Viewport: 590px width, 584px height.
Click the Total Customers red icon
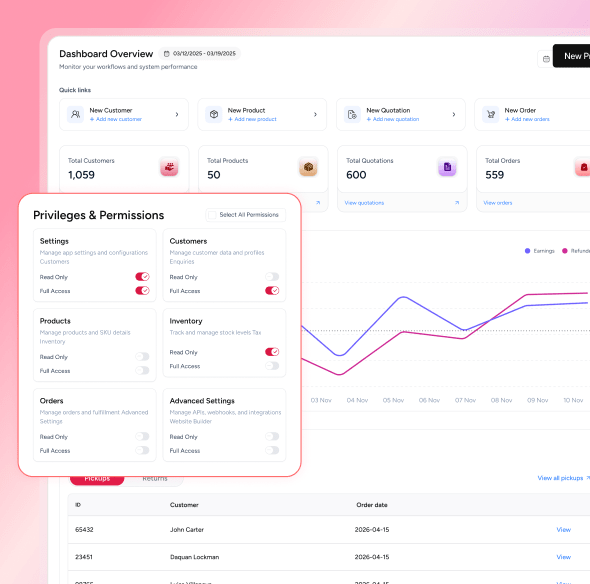[169, 167]
